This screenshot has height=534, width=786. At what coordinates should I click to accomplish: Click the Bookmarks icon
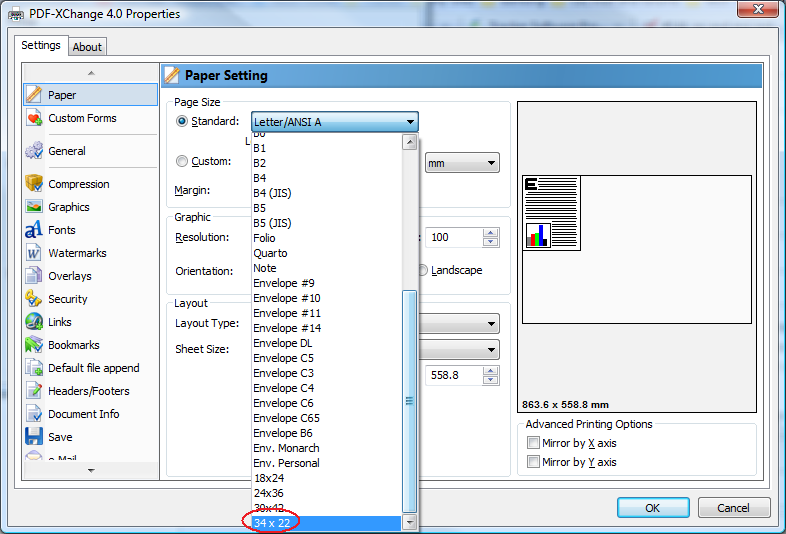34,345
